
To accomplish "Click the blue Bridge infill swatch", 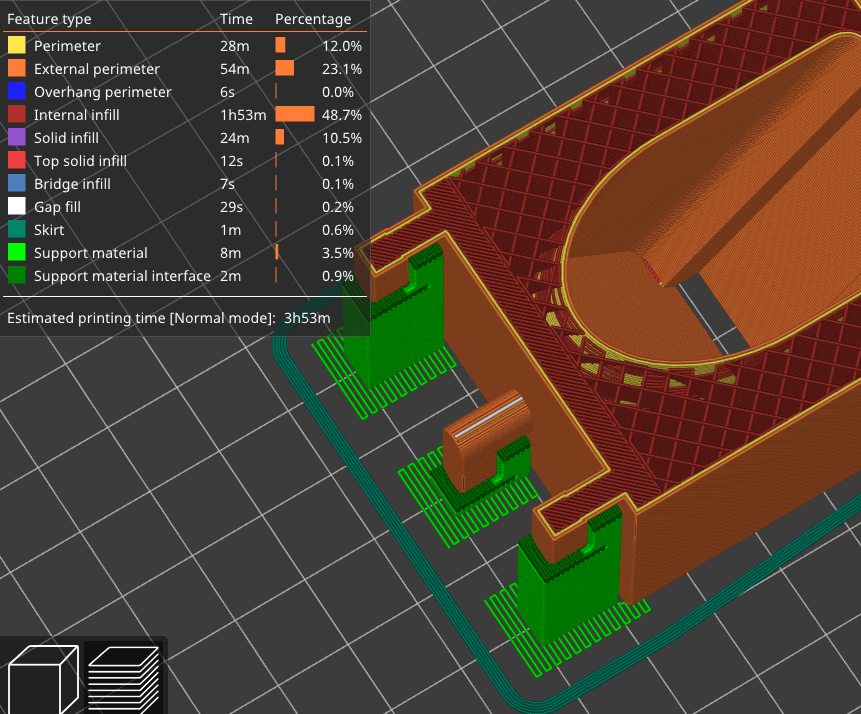I will (x=16, y=184).
